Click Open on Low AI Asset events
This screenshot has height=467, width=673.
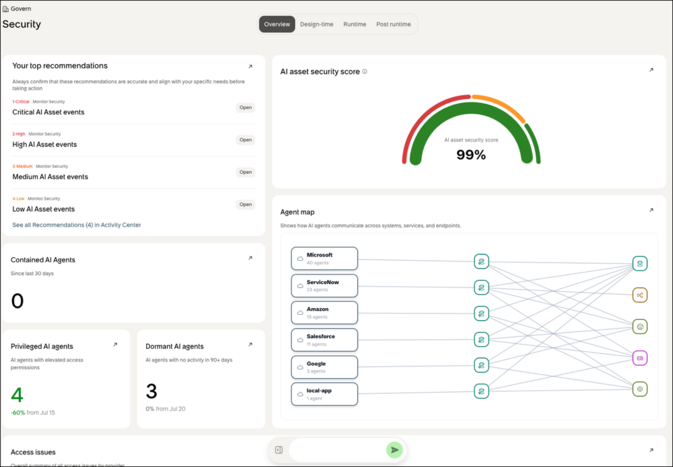coord(246,204)
